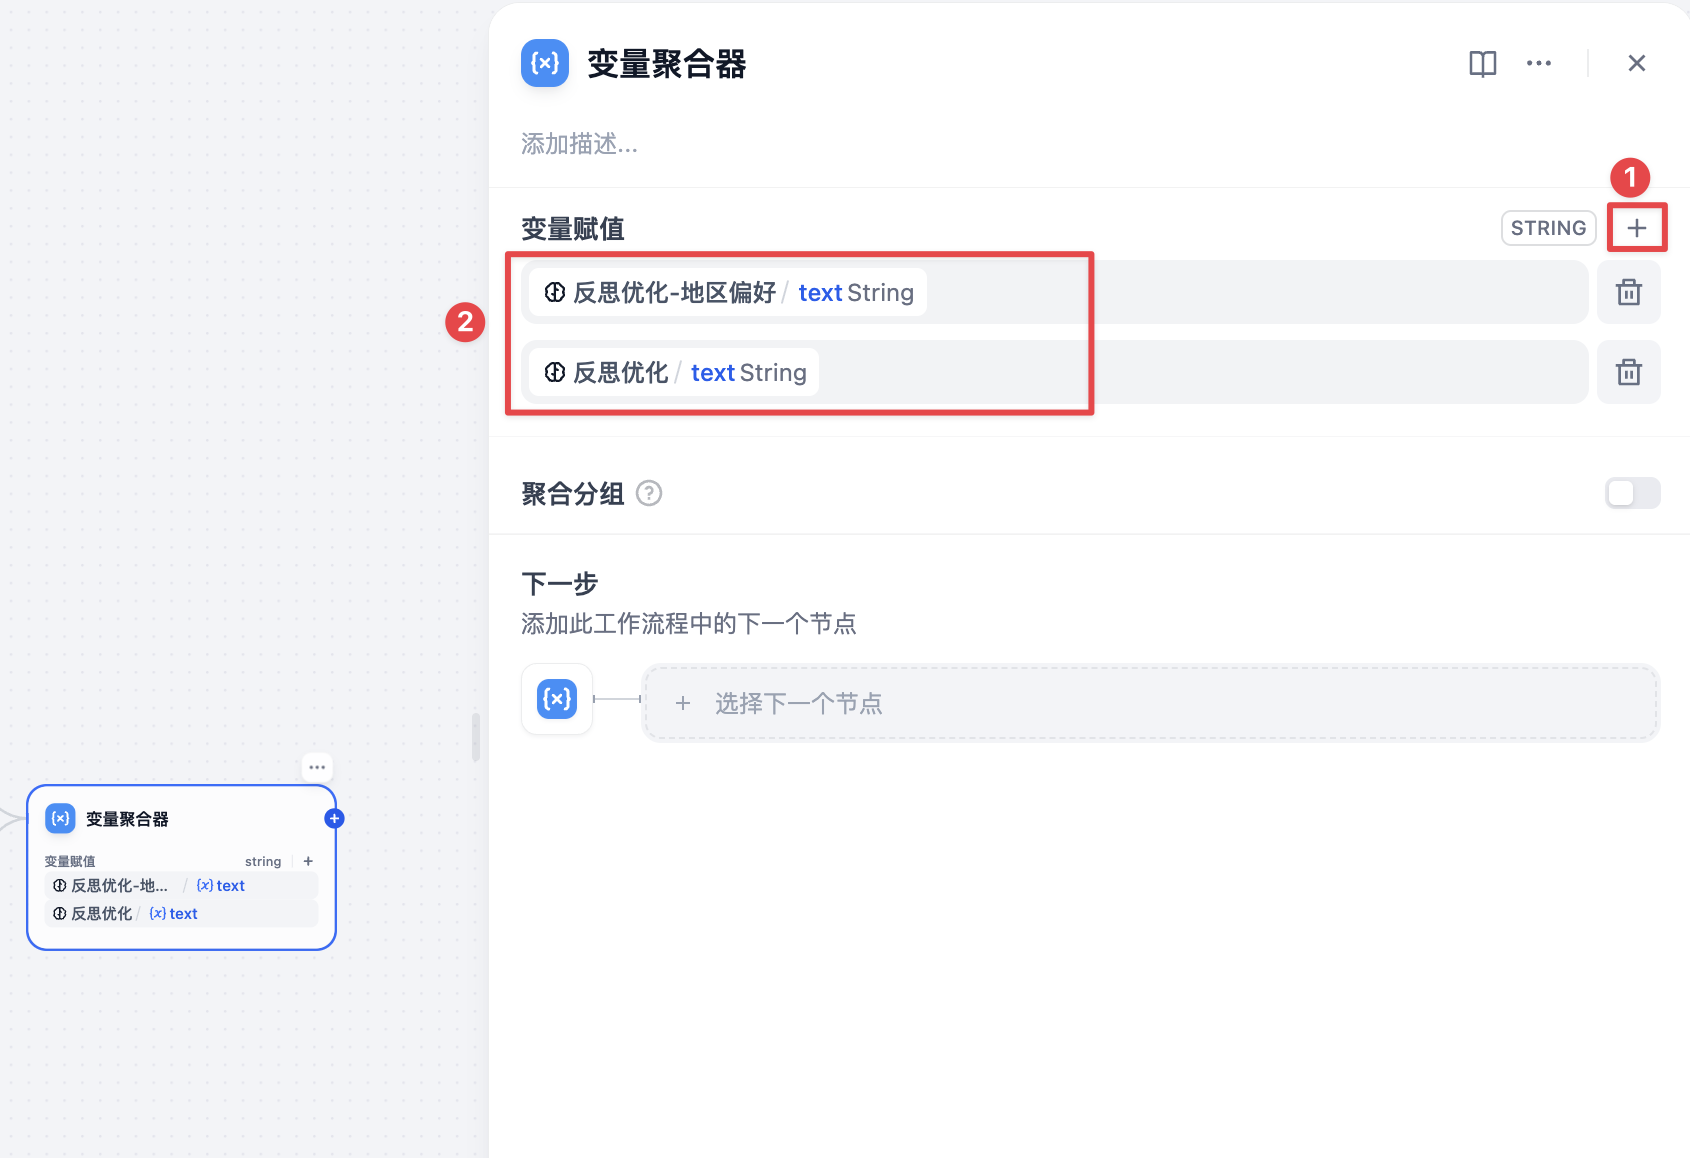The width and height of the screenshot is (1690, 1158).
Task: Select the 变量聚合器 node on the canvas
Action: [x=181, y=867]
